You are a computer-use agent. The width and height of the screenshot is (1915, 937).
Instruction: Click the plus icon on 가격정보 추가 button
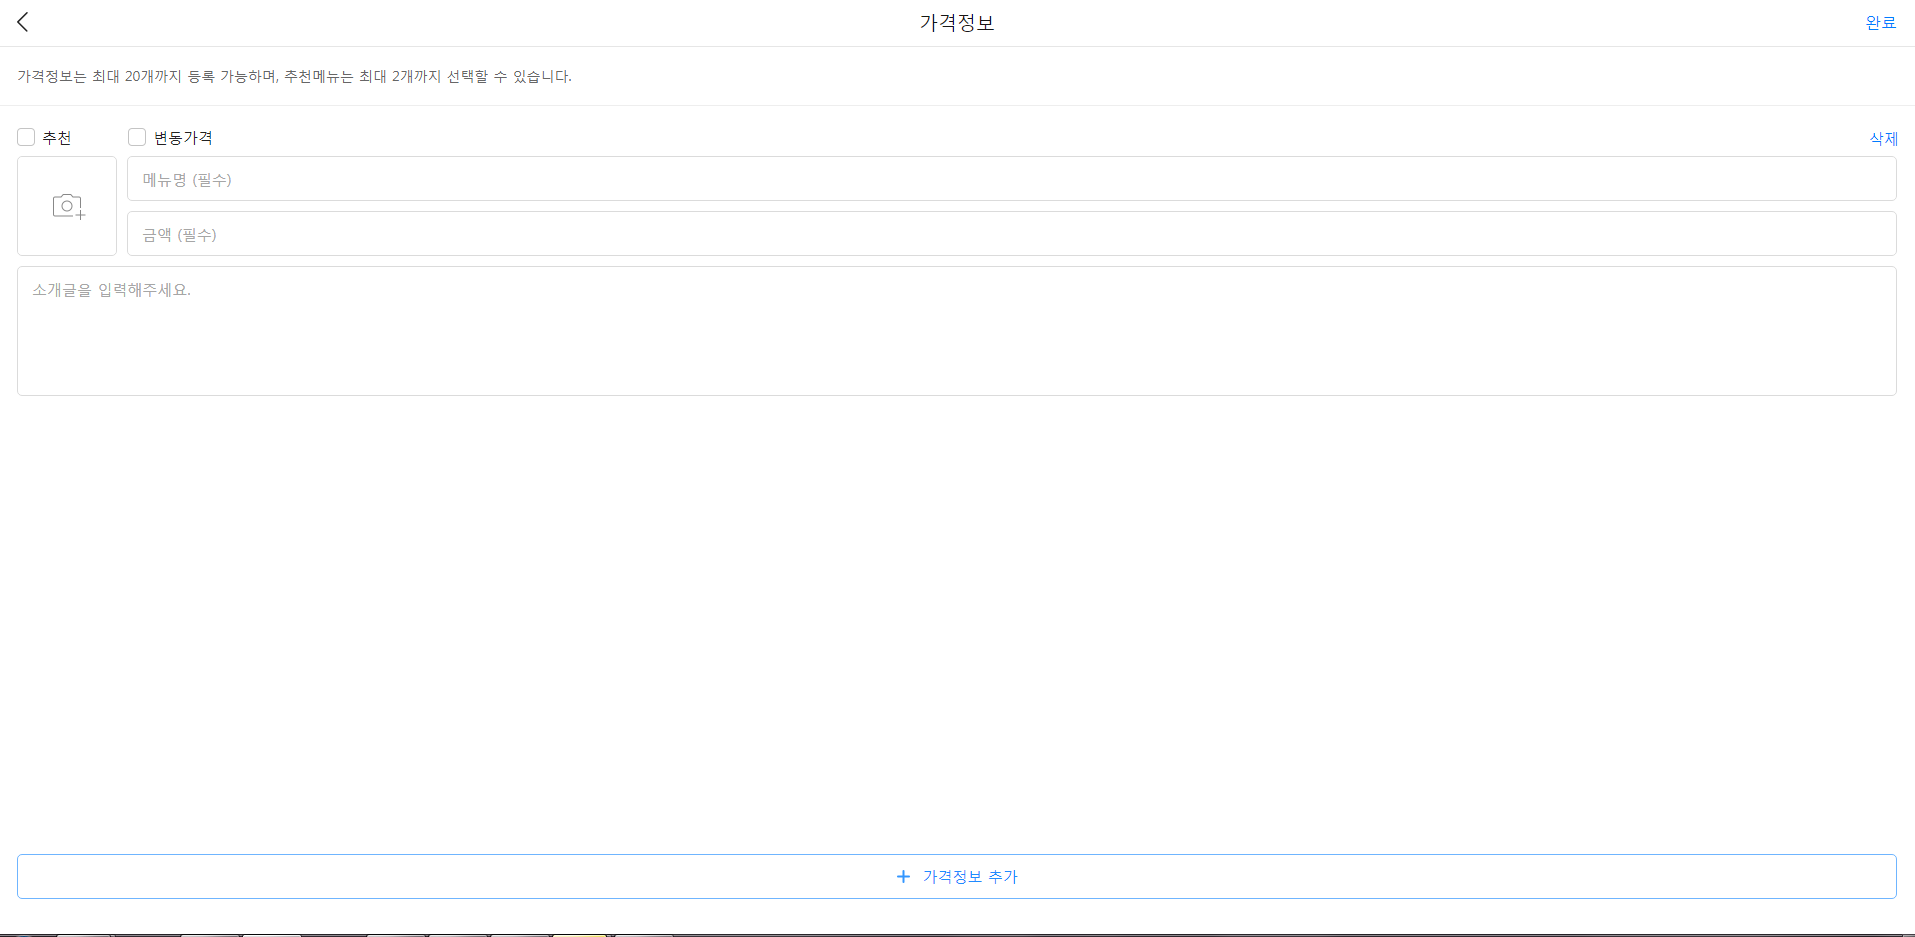point(903,876)
